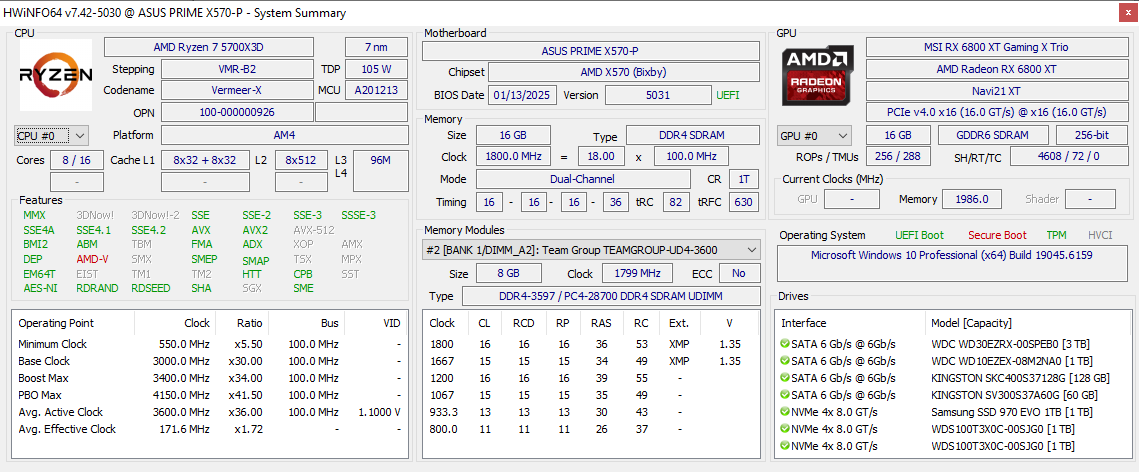Click the GDDR6 SDRAM memory type value
1139x472 pixels.
click(x=993, y=136)
